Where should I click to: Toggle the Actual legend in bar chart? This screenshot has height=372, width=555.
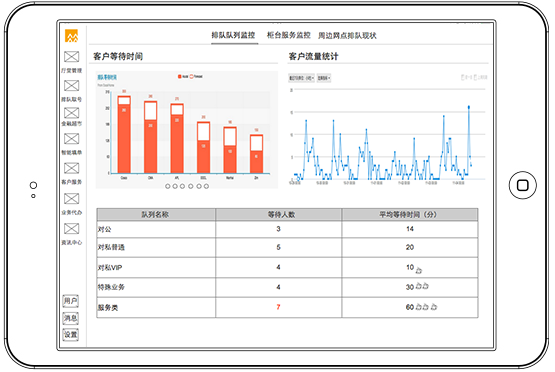tap(183, 76)
